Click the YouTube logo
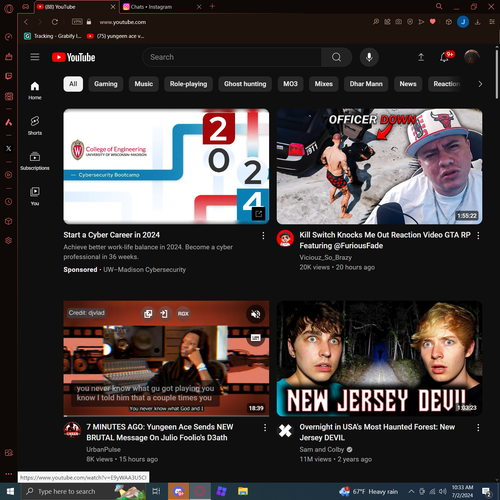Viewport: 500px width, 500px height. [x=74, y=57]
